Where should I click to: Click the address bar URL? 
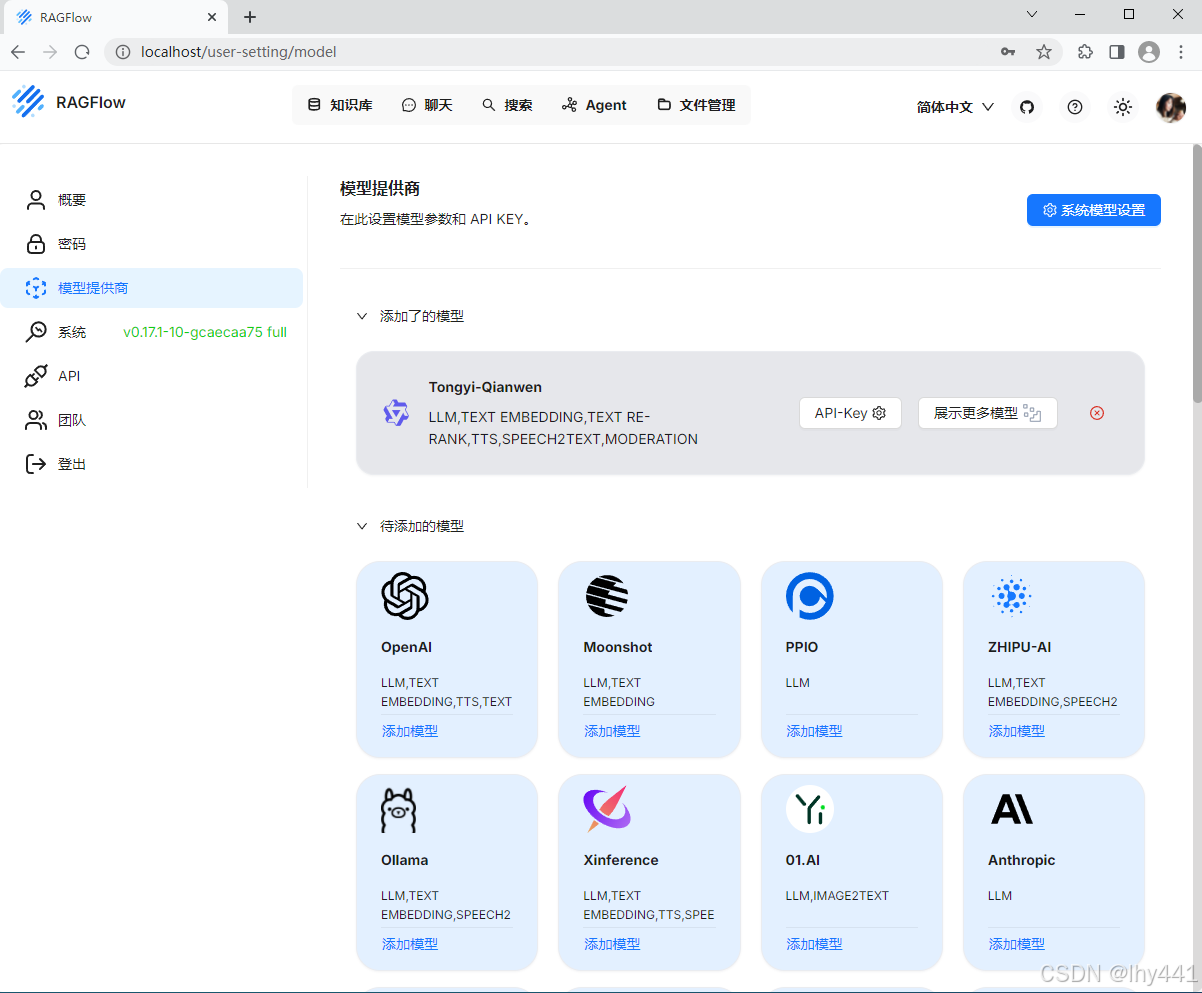pos(239,52)
